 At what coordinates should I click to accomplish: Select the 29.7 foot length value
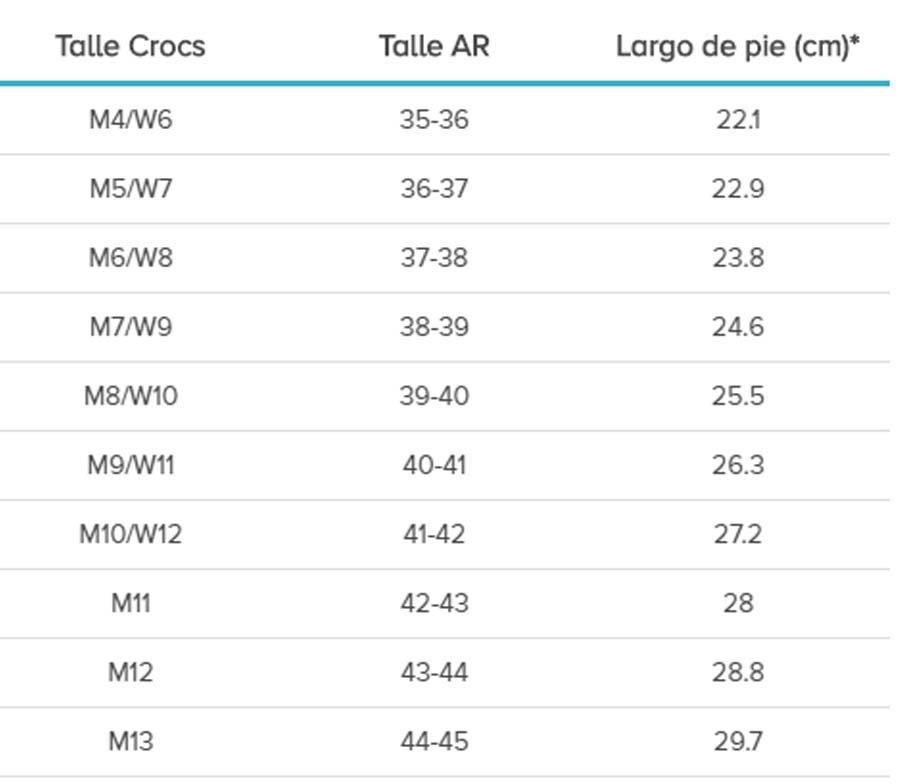[738, 742]
